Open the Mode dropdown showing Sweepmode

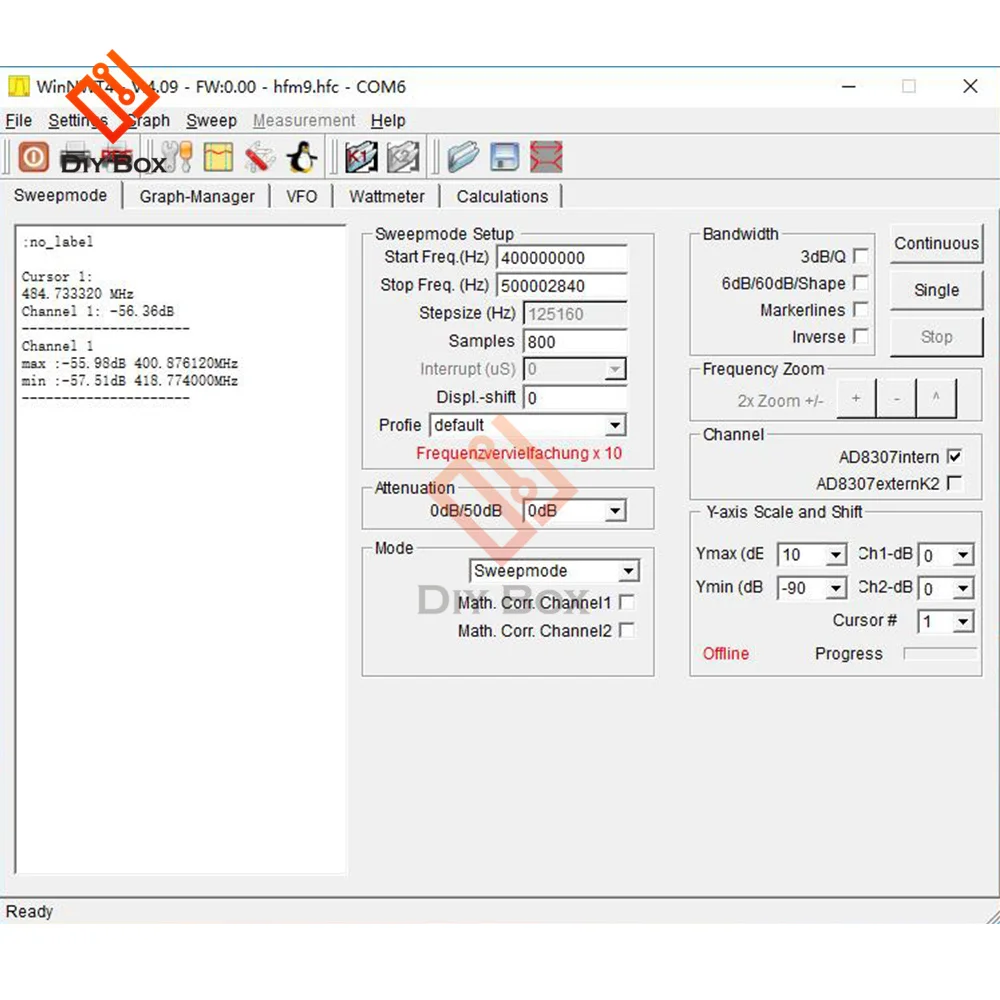(x=554, y=571)
